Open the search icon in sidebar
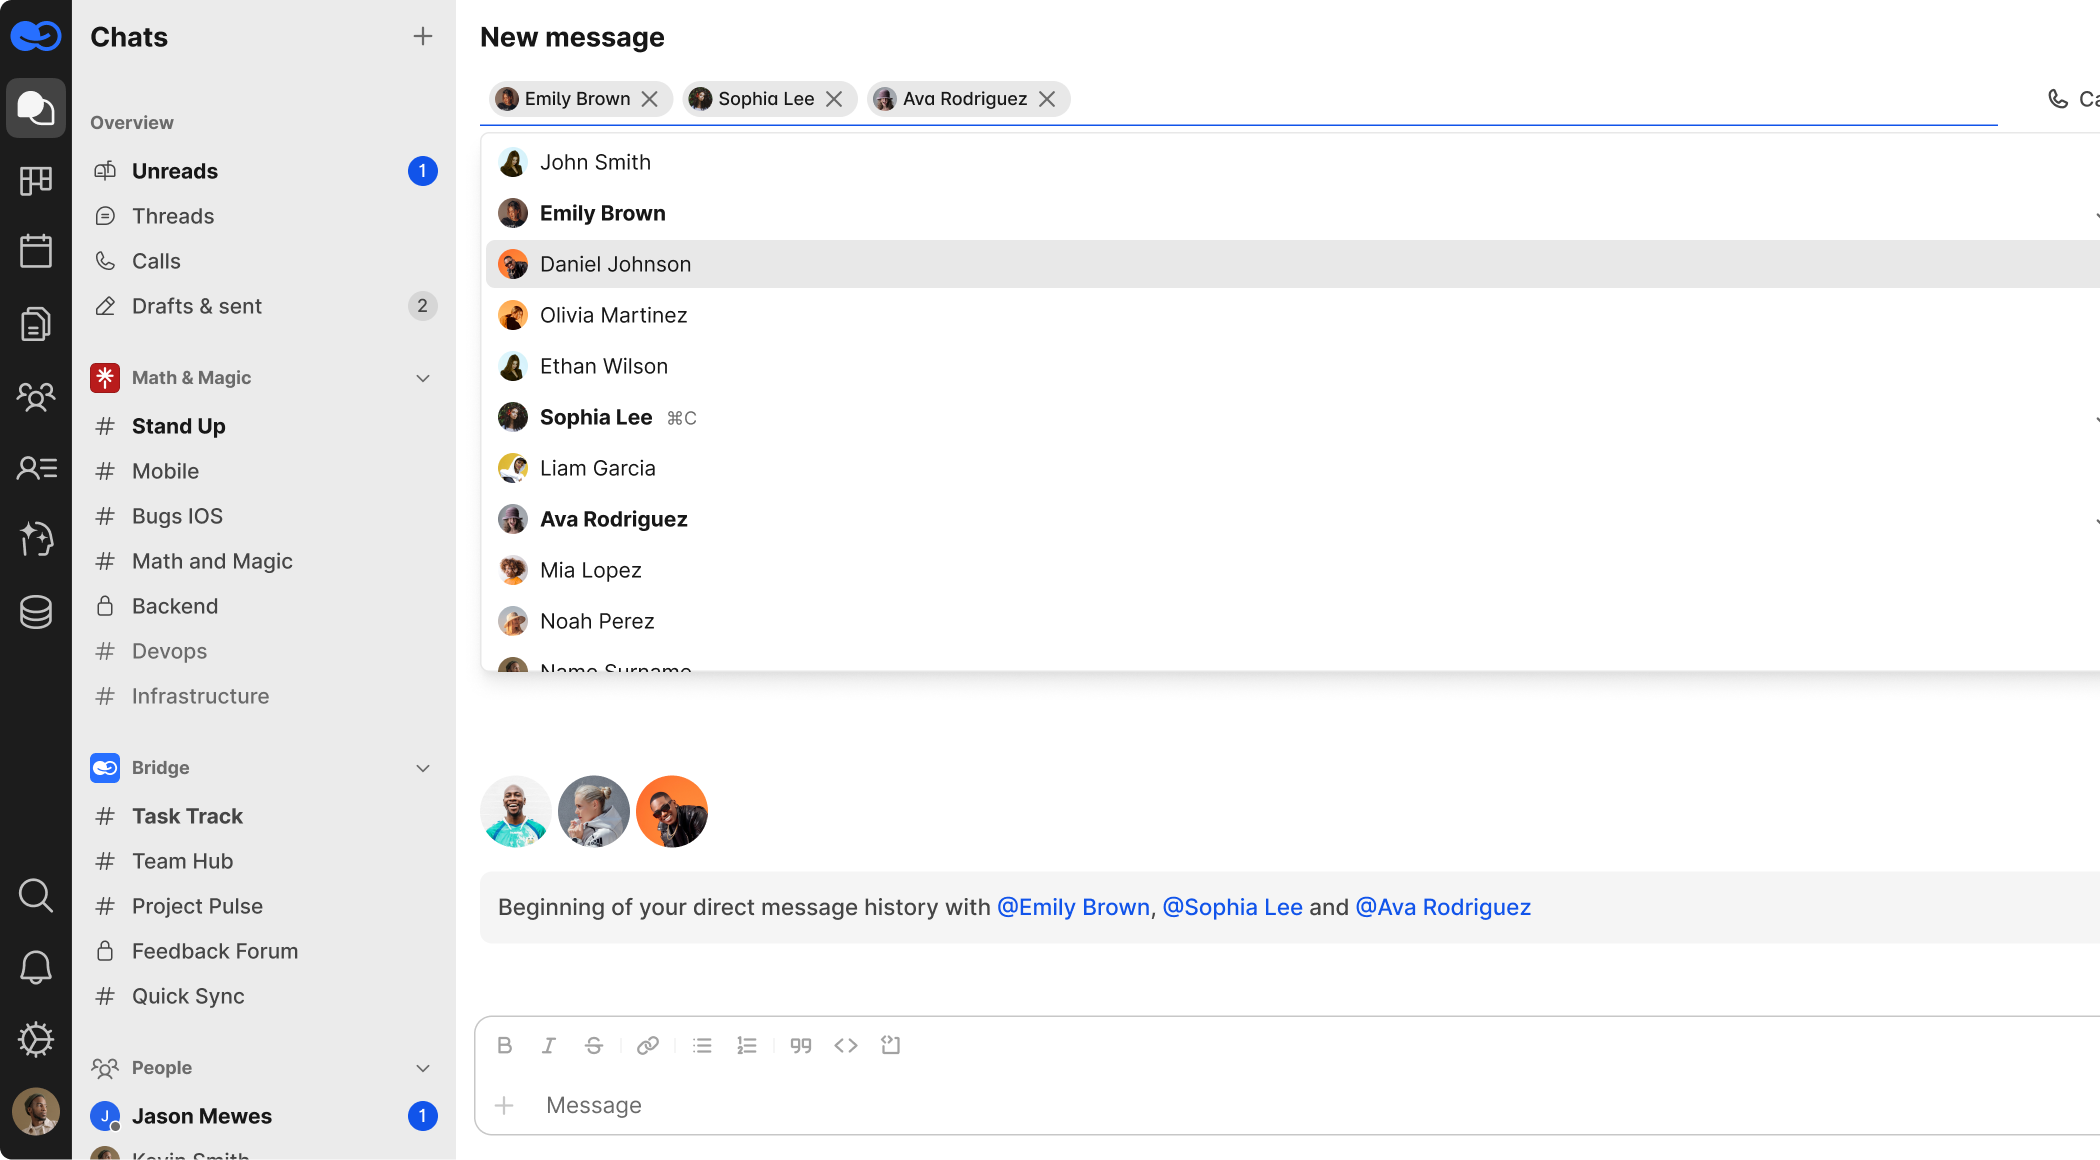This screenshot has width=2100, height=1160. (36, 895)
